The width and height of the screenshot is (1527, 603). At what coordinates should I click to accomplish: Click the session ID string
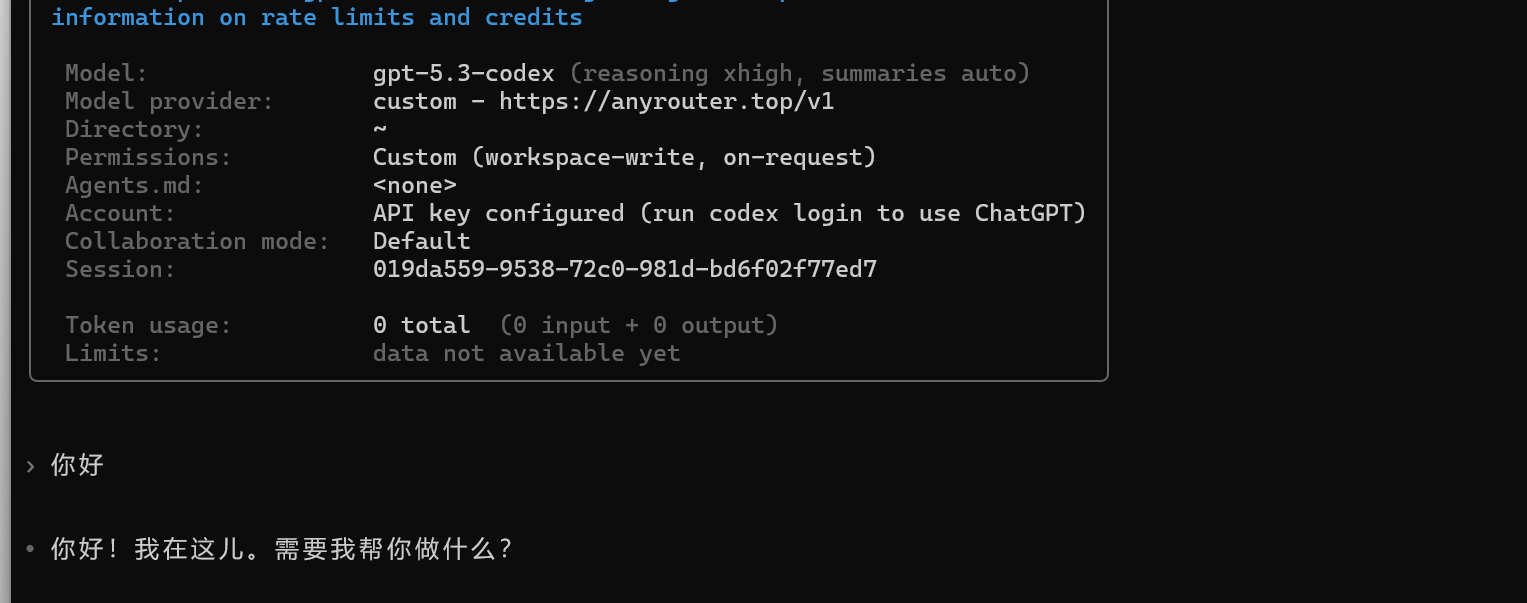(625, 269)
